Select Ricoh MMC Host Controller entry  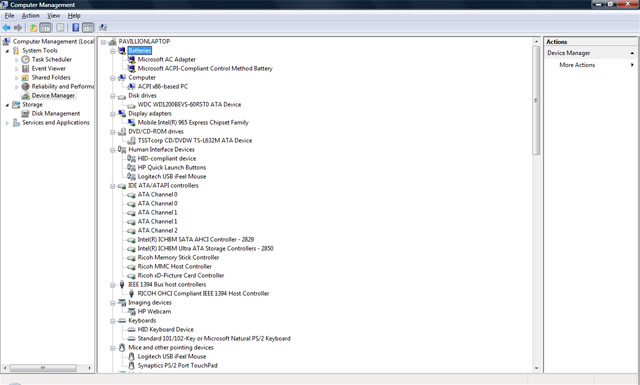coord(175,267)
